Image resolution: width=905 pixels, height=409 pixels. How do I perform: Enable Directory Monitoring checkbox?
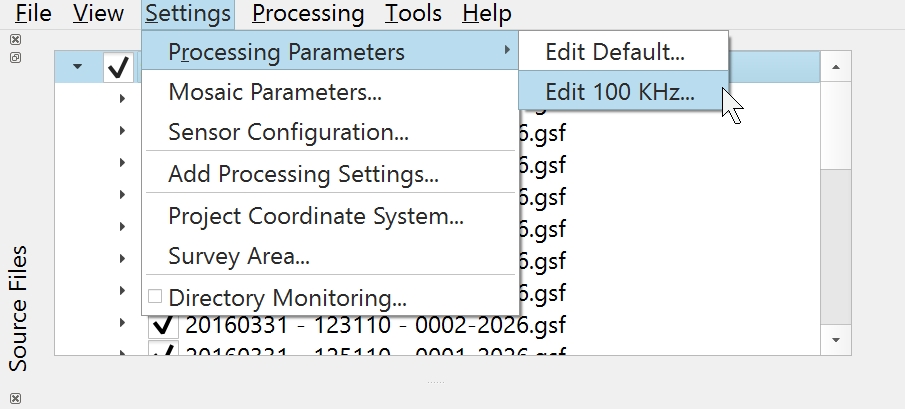[x=155, y=297]
